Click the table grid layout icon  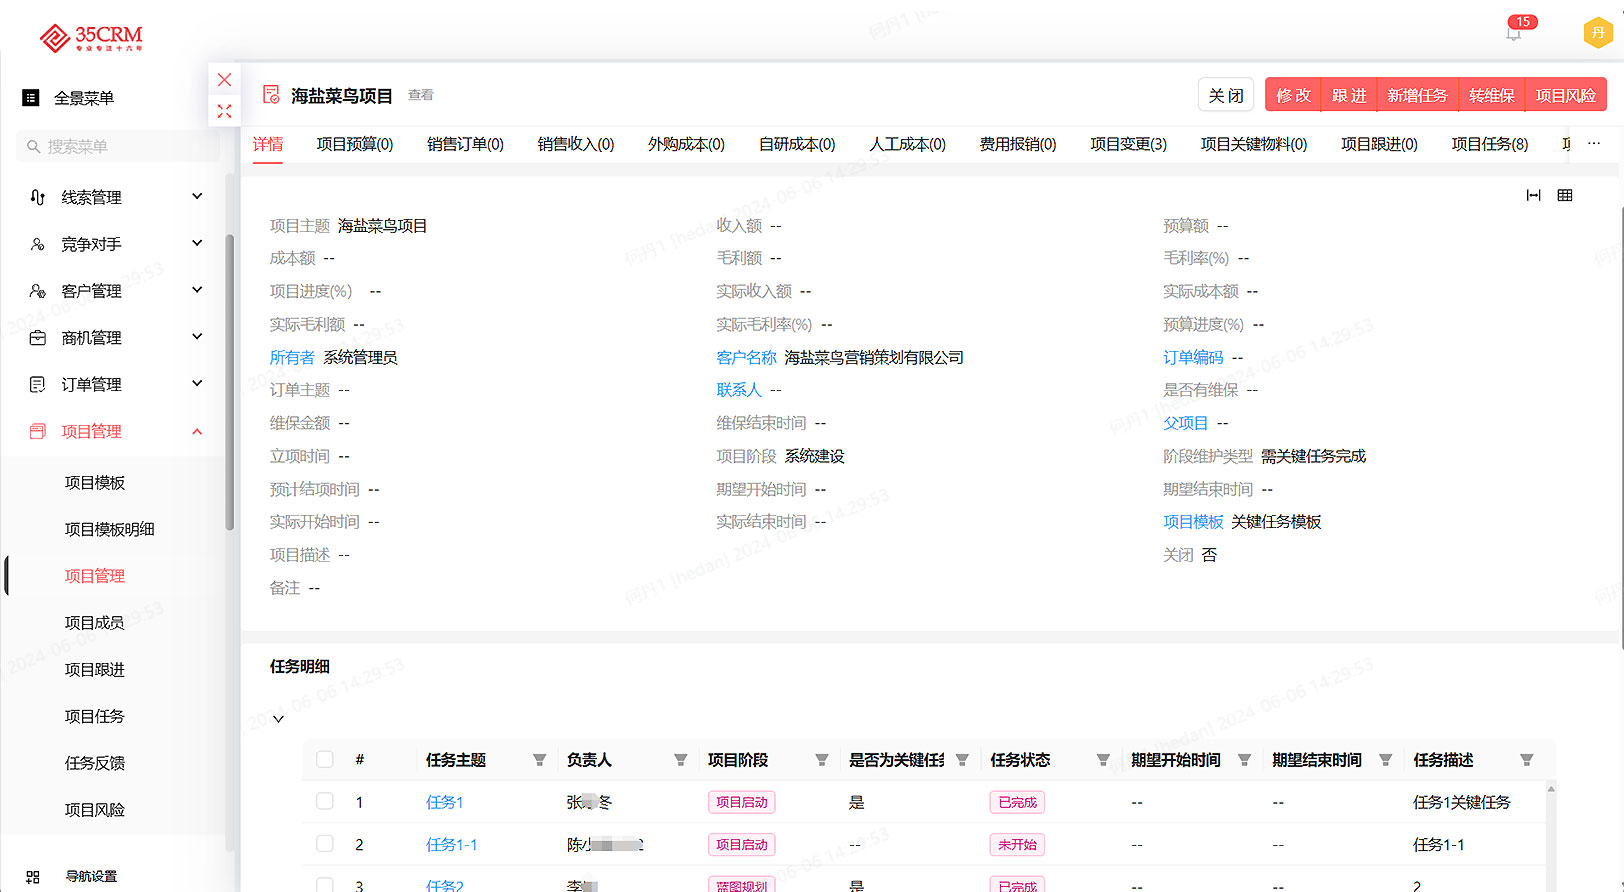[x=1565, y=195]
